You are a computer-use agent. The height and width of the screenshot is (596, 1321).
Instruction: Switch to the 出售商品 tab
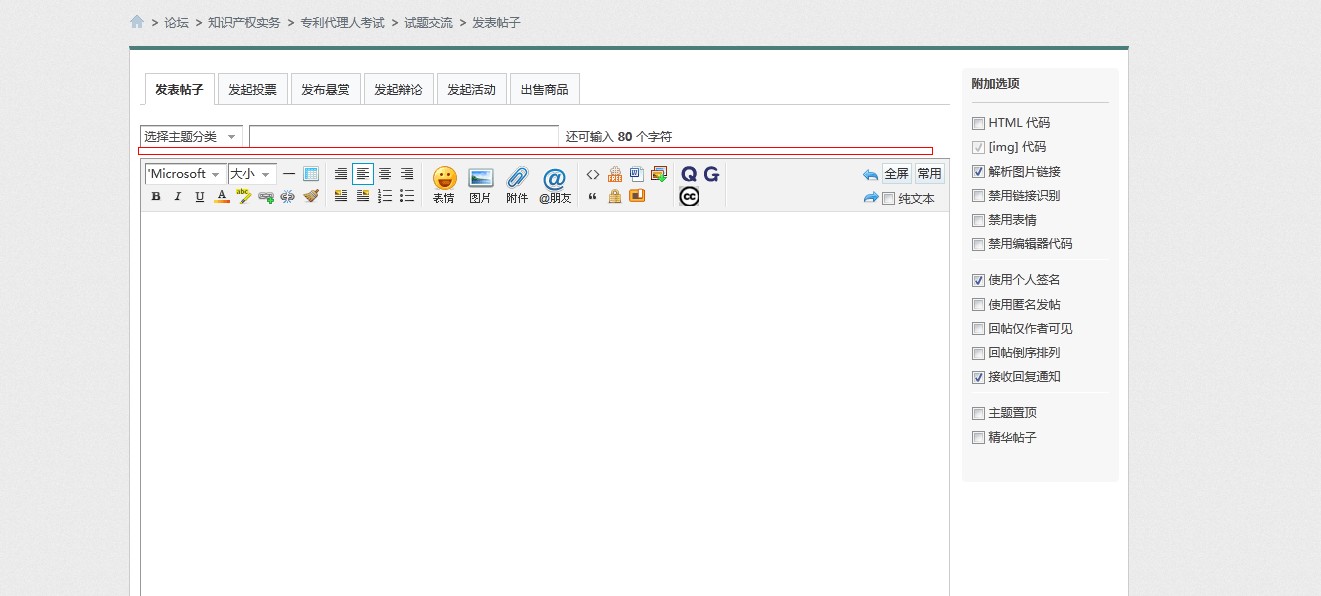(545, 88)
